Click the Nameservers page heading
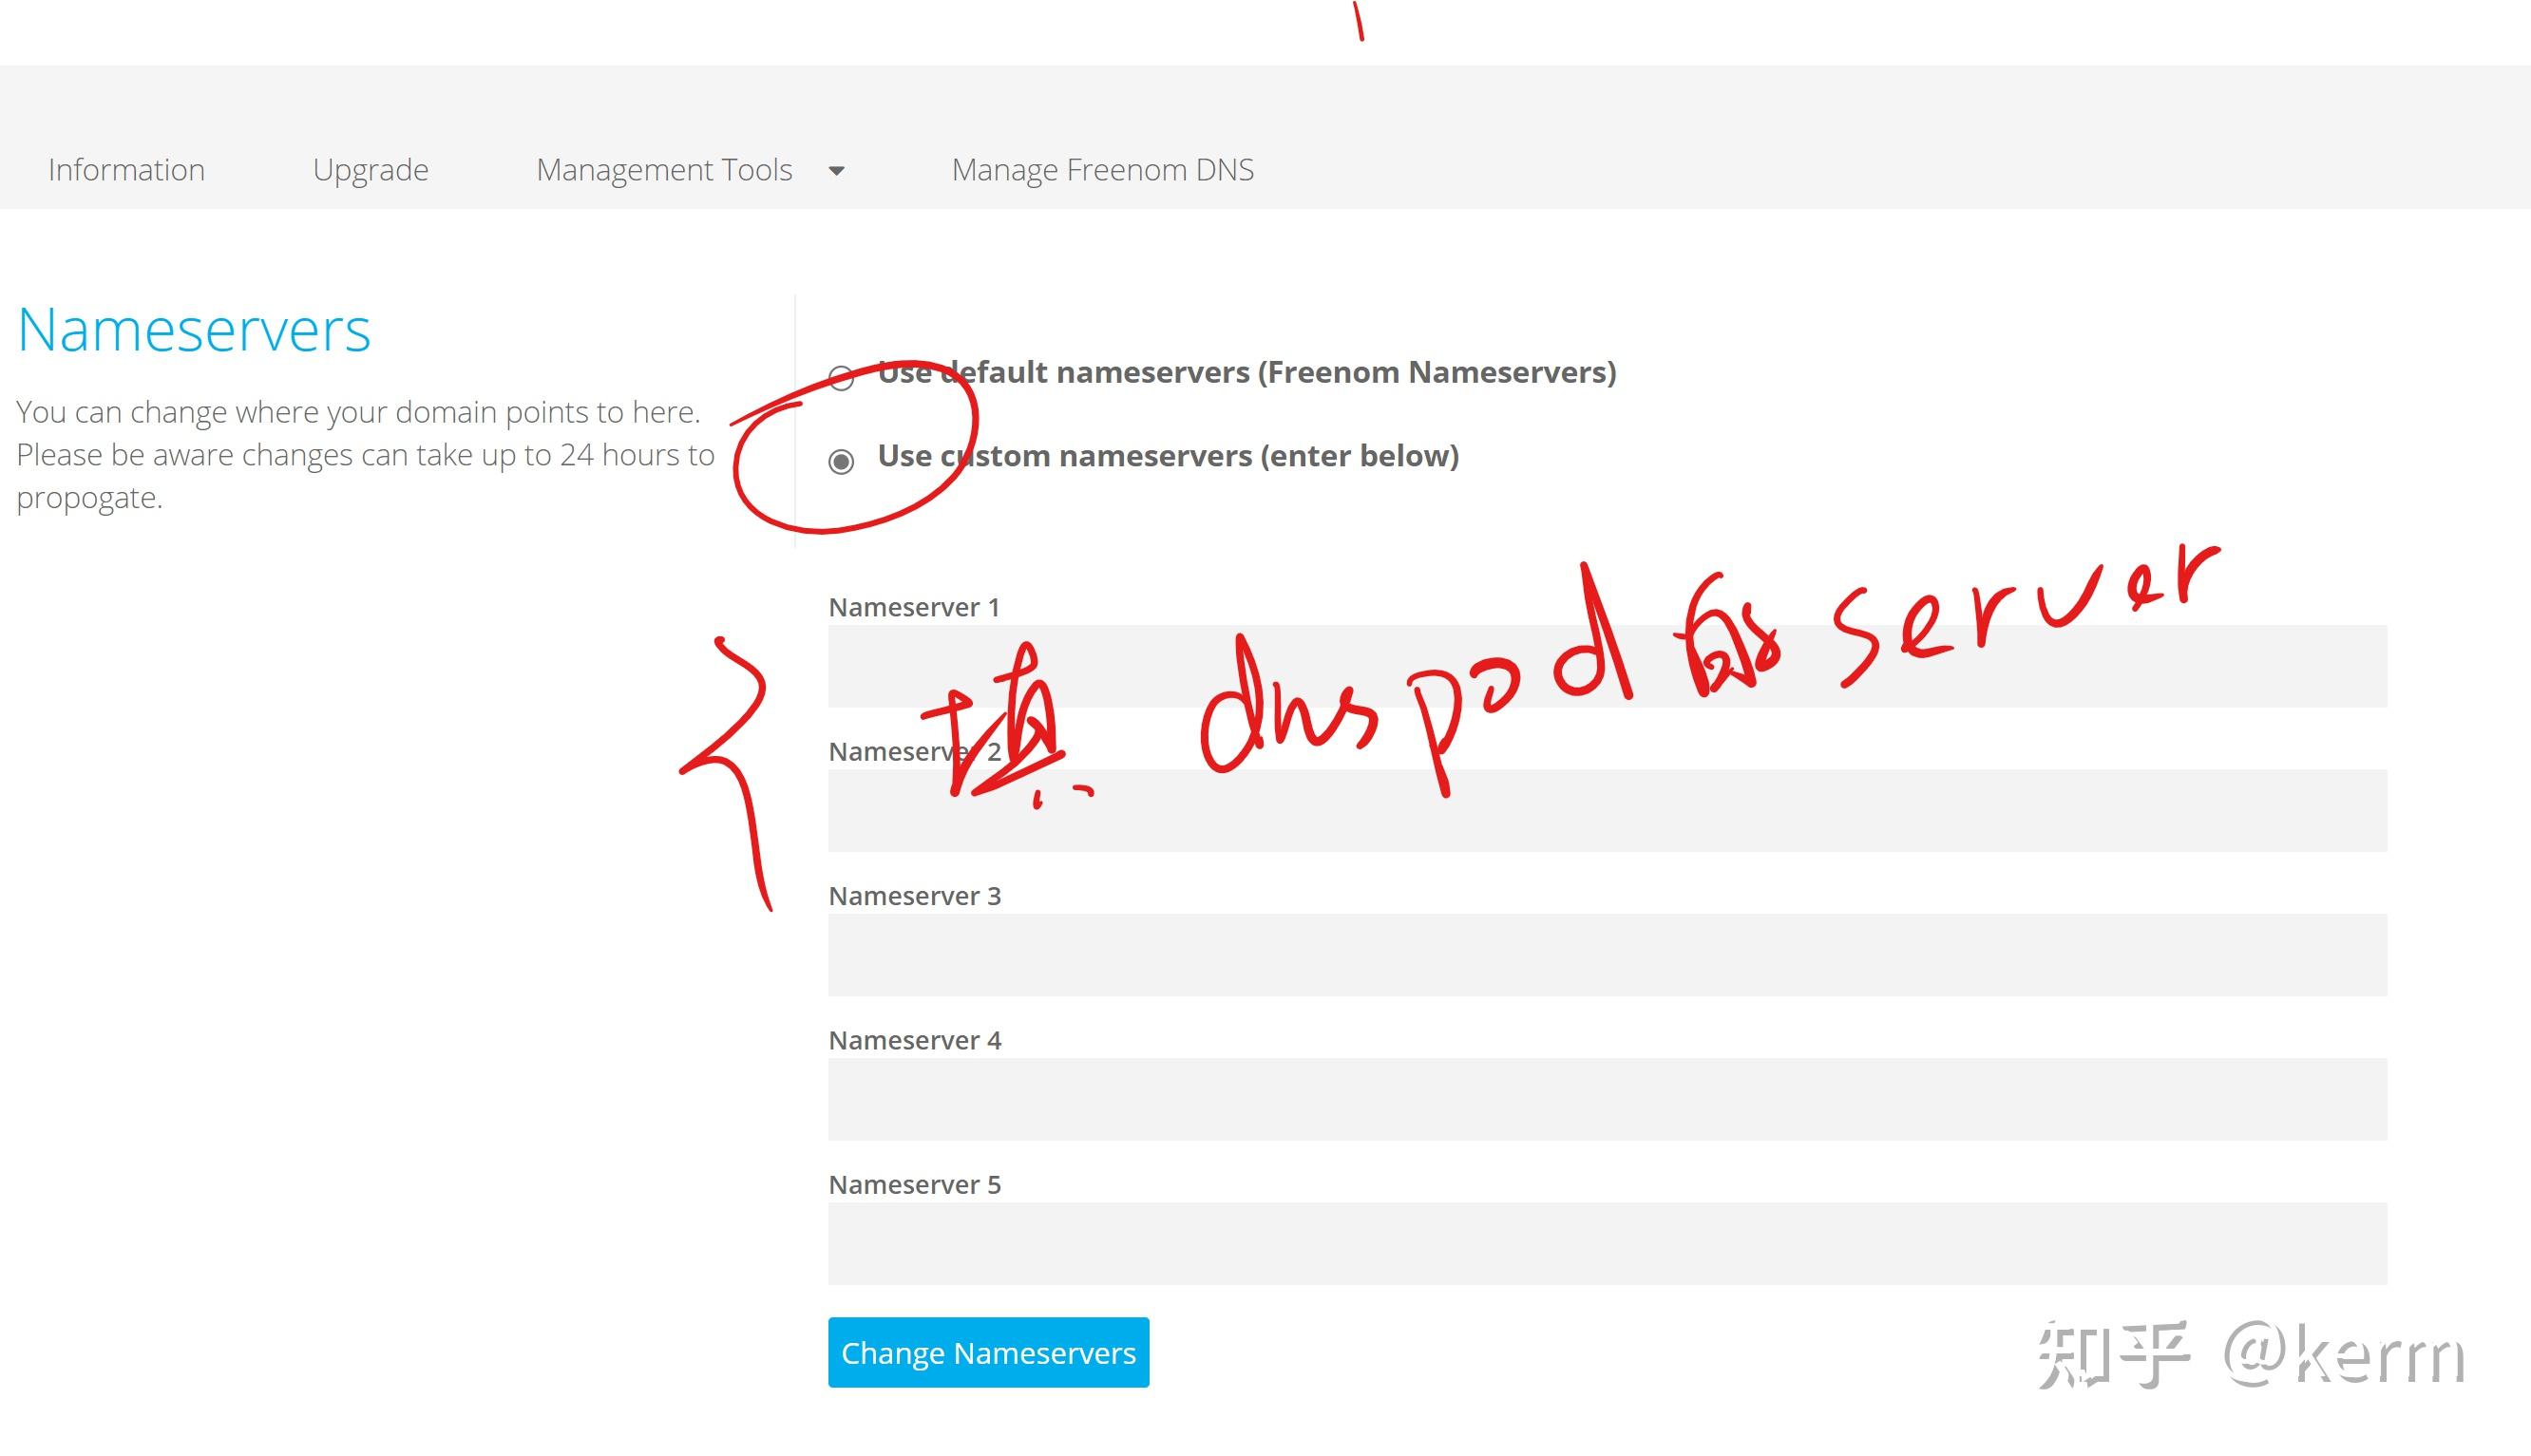The width and height of the screenshot is (2531, 1456). pos(192,330)
